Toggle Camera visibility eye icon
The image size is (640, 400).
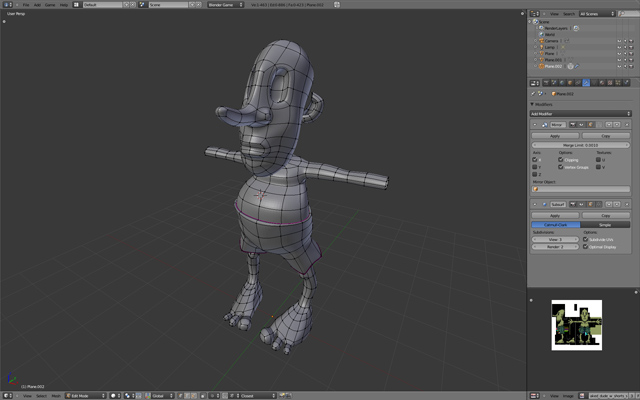click(x=618, y=40)
